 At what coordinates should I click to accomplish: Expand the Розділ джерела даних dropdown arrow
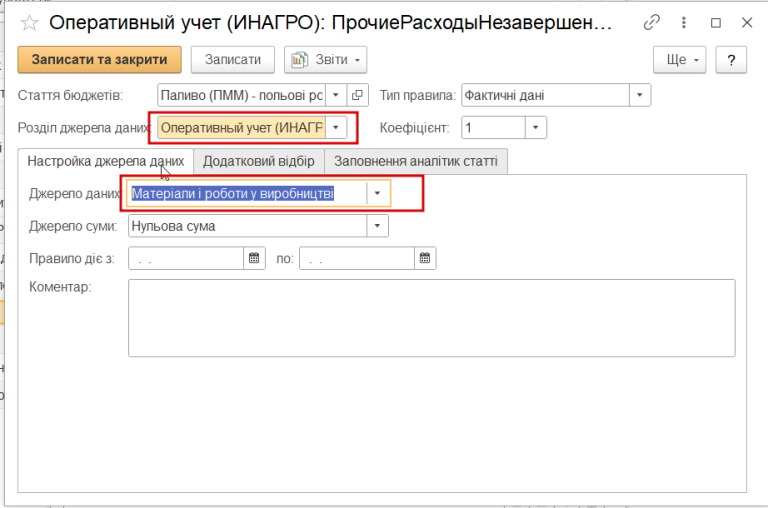coord(336,127)
